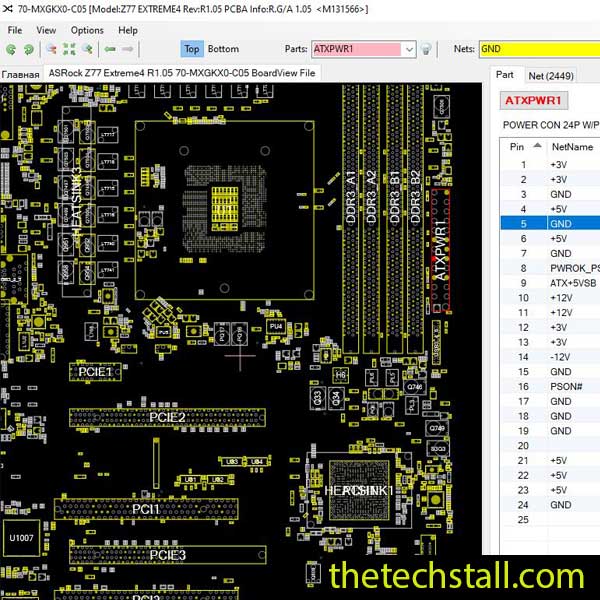600x600 pixels.
Task: Click the light bulb icon beside Parts
Action: (426, 49)
